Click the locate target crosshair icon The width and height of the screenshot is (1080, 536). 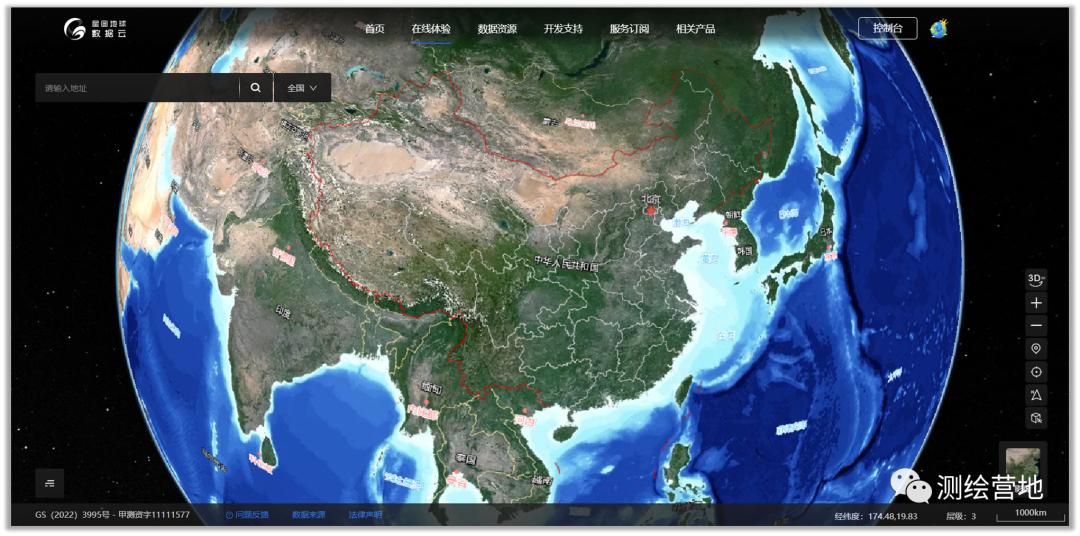(x=1036, y=372)
